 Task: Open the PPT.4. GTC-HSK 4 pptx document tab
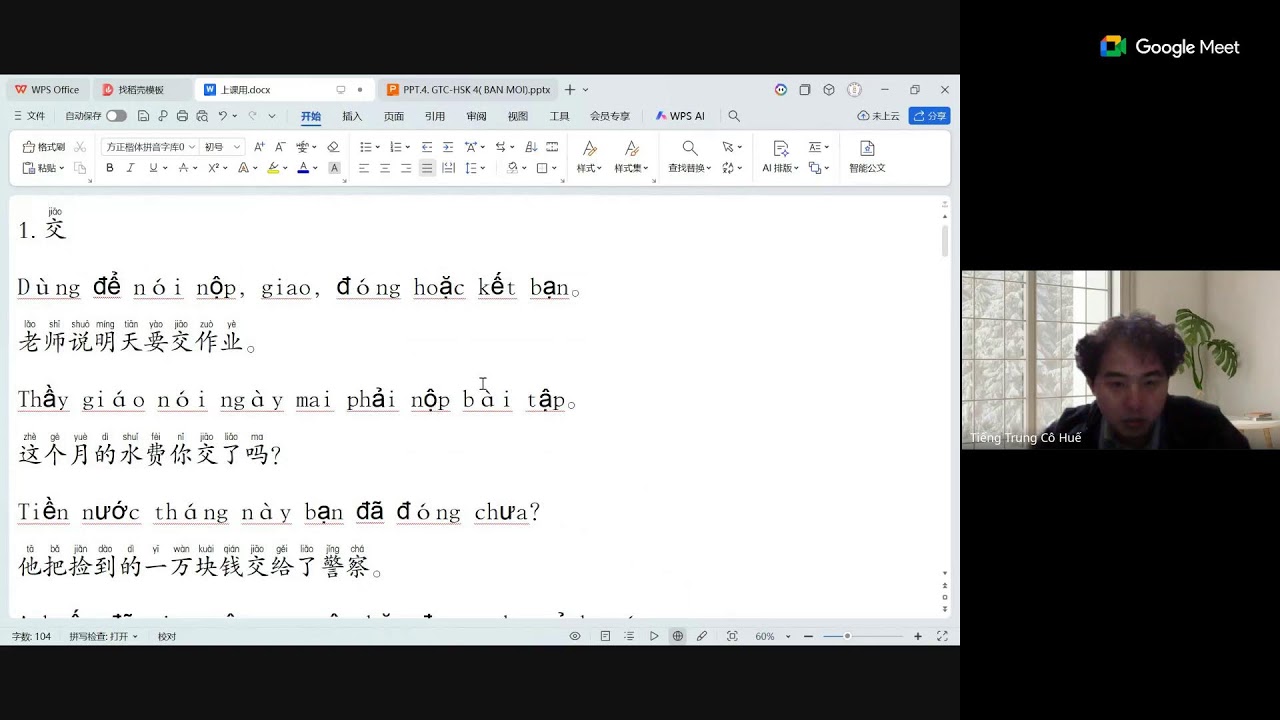(468, 90)
